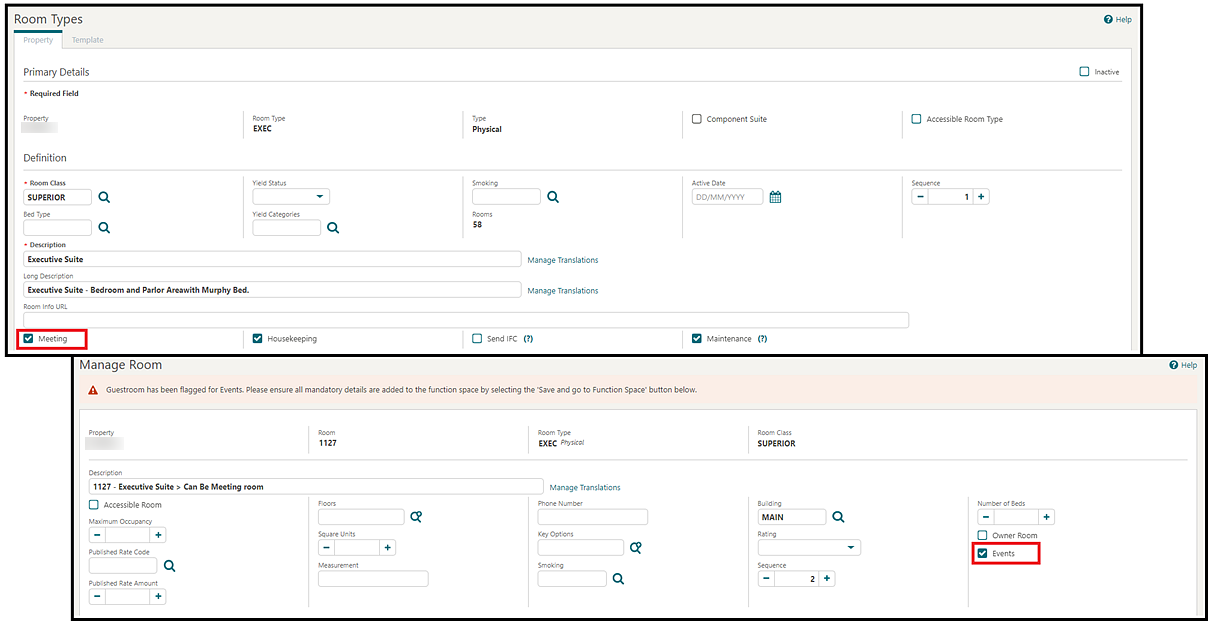Click the Floors lookup search icon
This screenshot has height=627, width=1214.
tap(416, 517)
